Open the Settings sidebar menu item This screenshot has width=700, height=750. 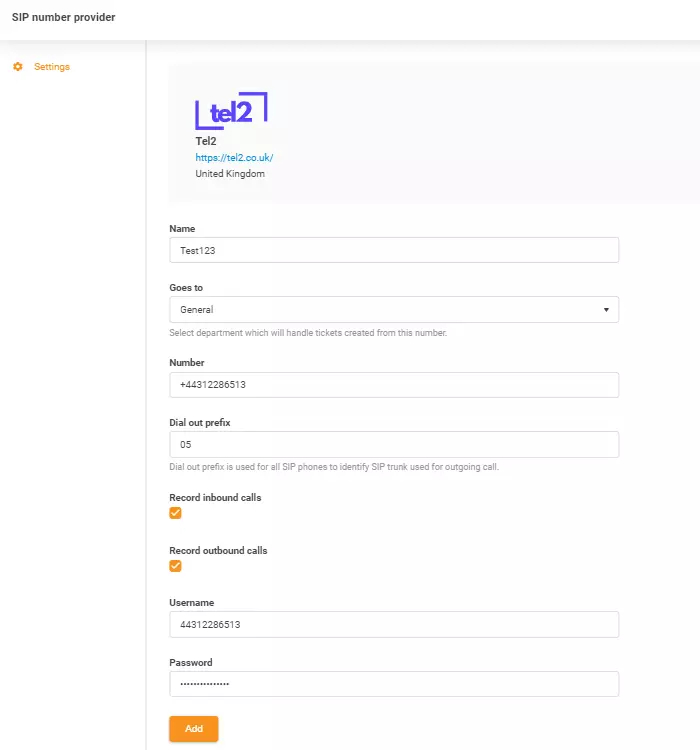52,67
